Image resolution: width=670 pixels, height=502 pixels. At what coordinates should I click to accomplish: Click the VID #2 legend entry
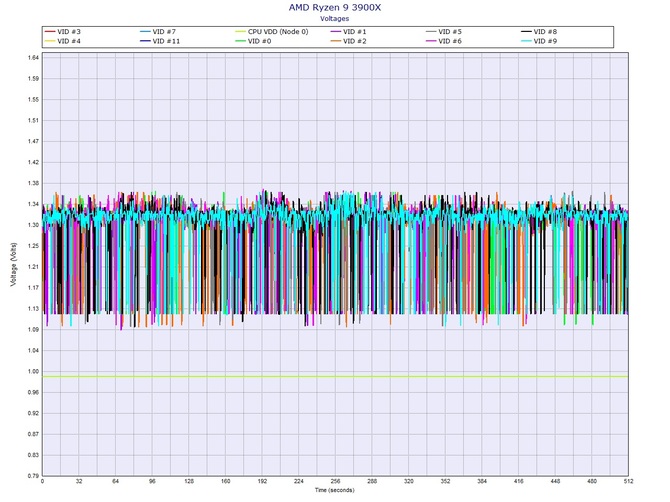coord(349,41)
